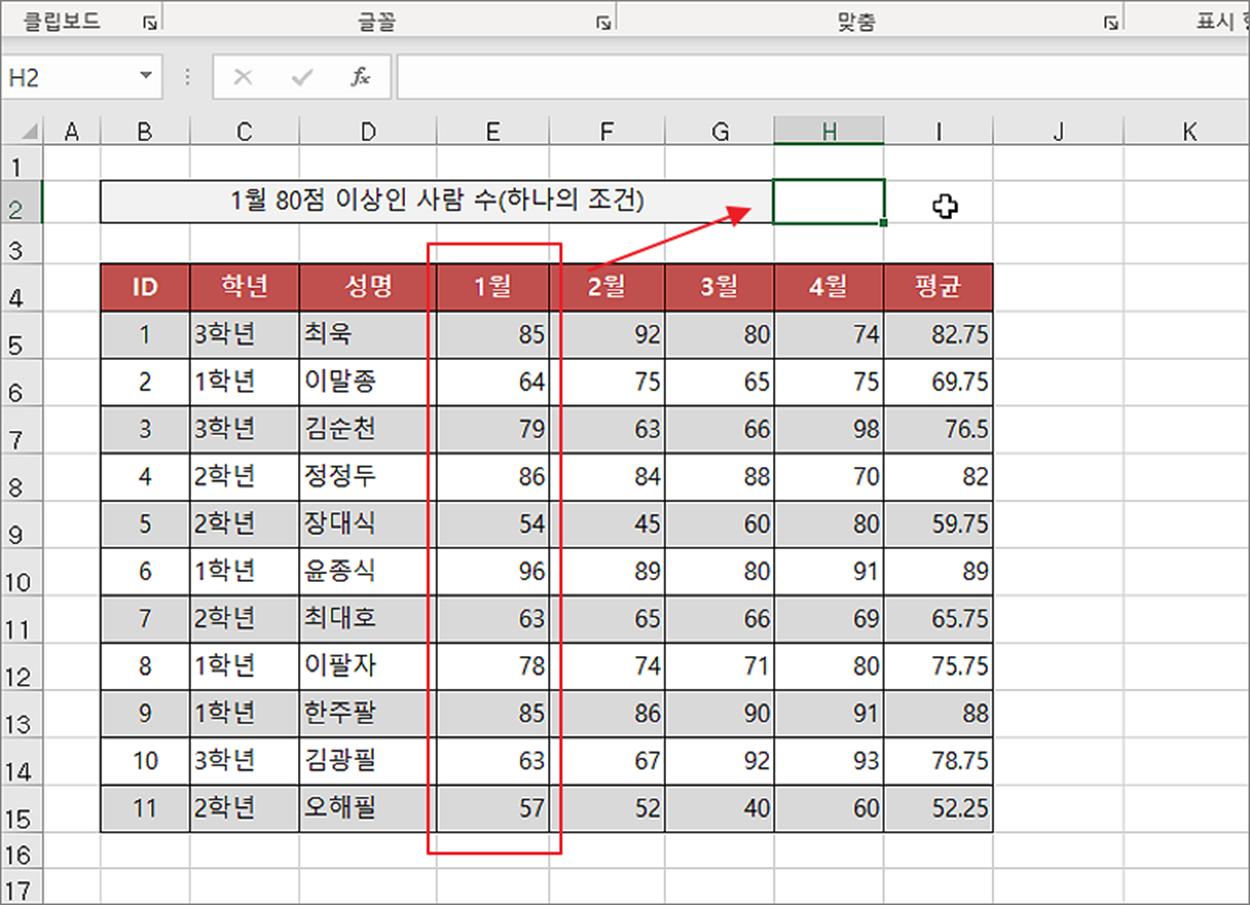Select column H header
The width and height of the screenshot is (1250, 905).
coord(829,131)
